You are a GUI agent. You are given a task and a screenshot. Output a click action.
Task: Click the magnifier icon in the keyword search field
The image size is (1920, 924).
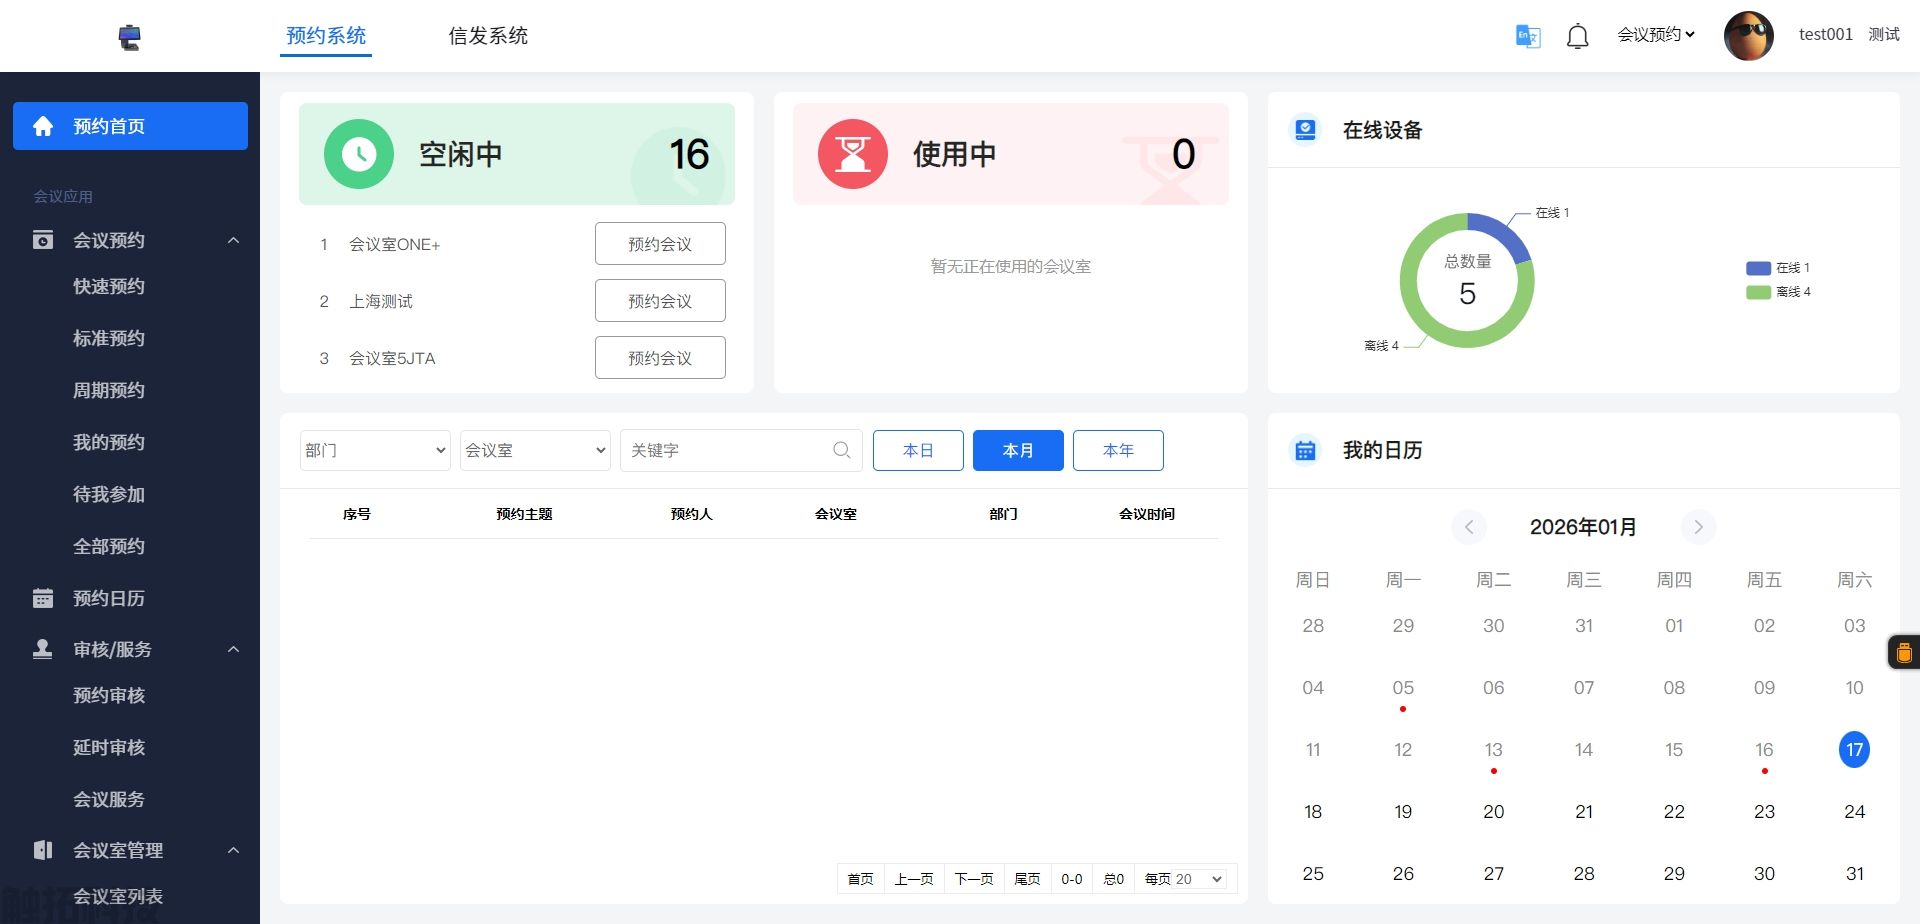841,450
